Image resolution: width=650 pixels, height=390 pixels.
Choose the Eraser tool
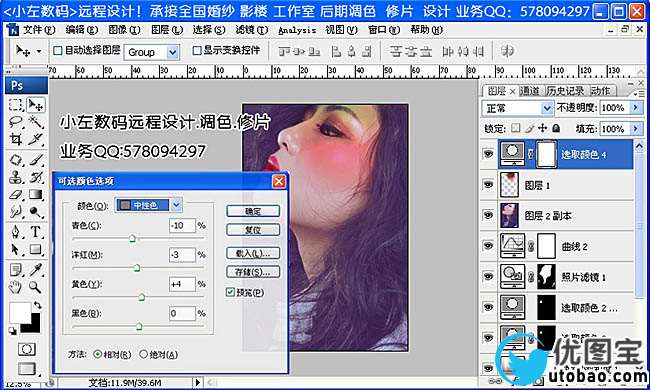coord(16,194)
